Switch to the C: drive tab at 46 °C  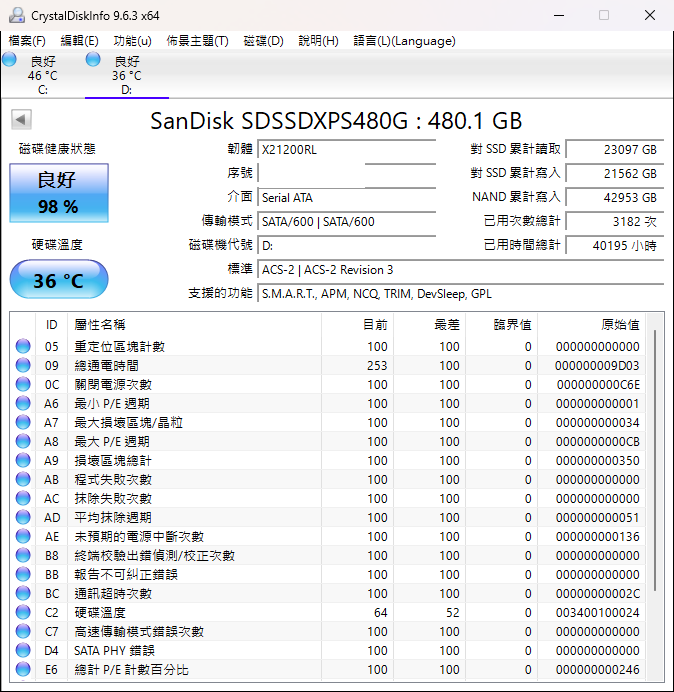43,74
